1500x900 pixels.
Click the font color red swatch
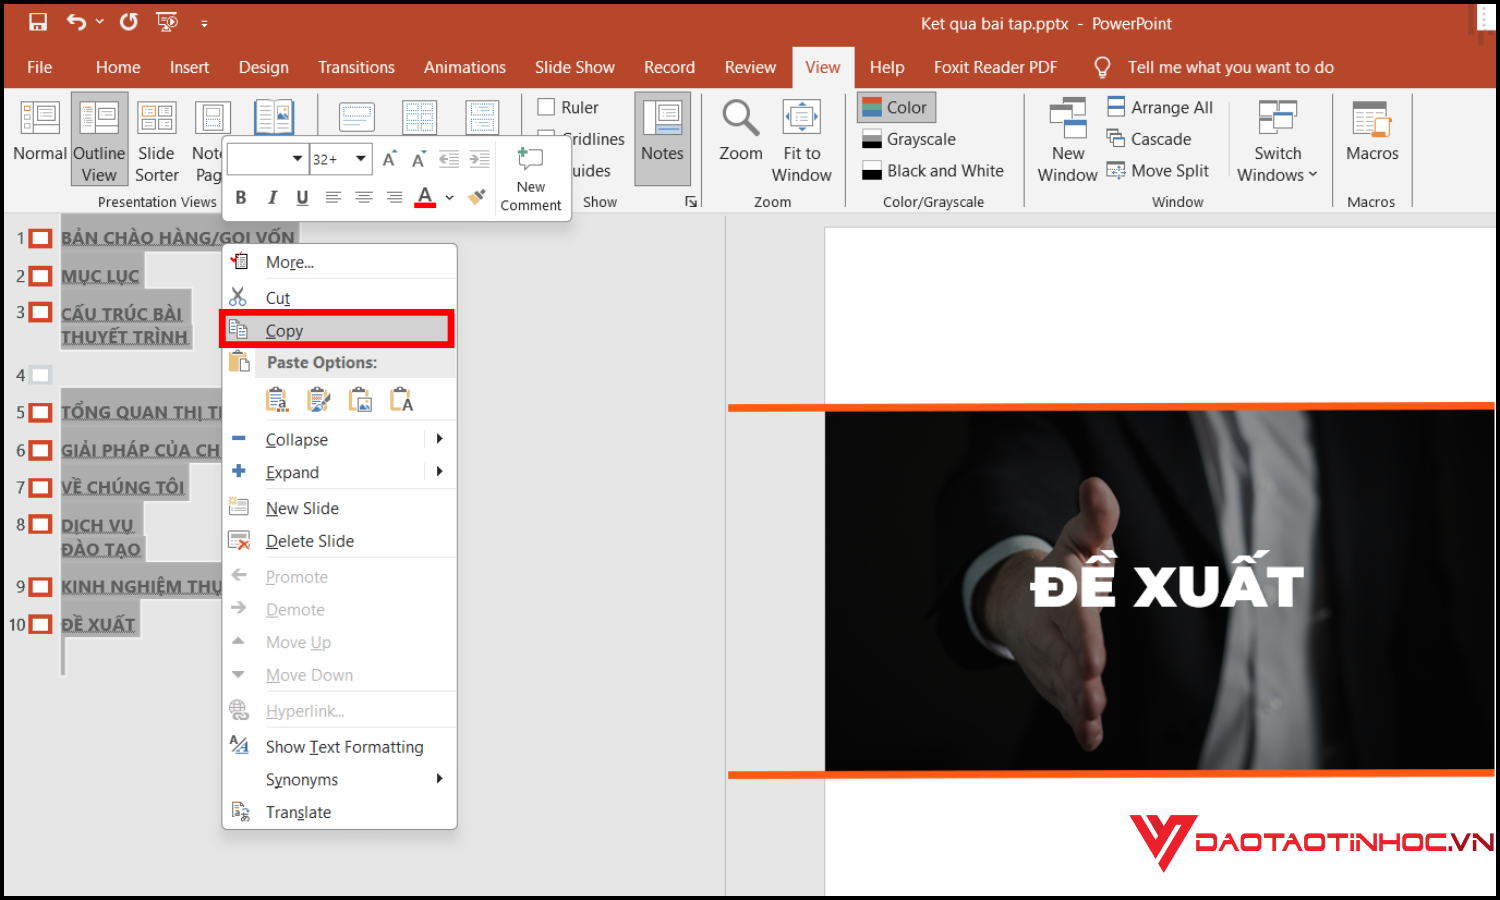(x=425, y=197)
